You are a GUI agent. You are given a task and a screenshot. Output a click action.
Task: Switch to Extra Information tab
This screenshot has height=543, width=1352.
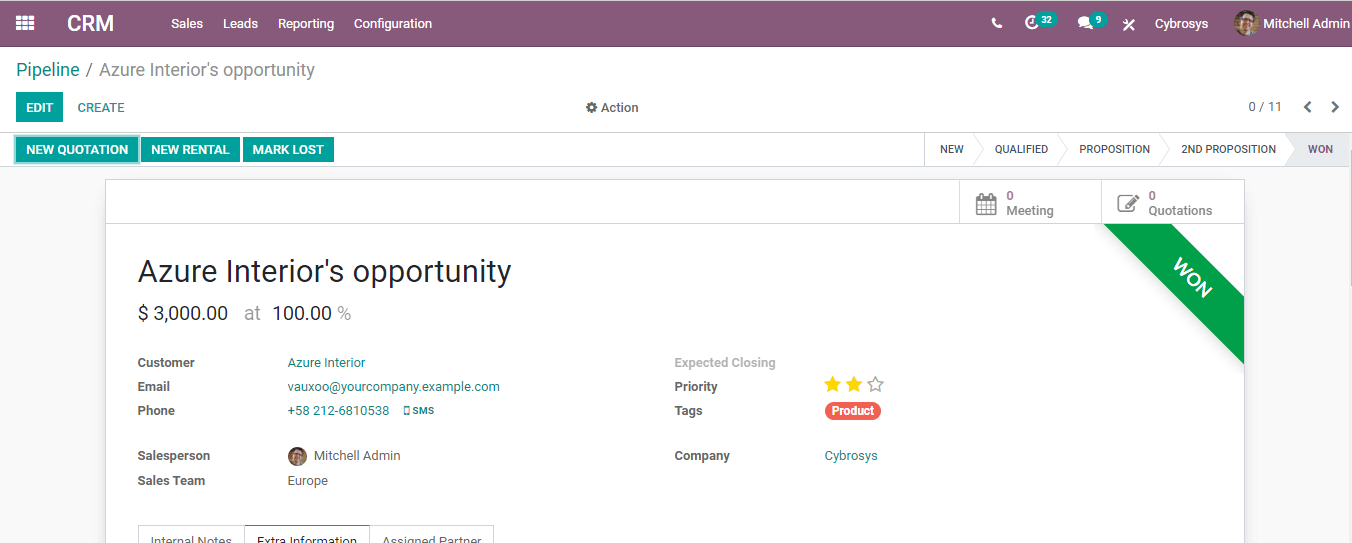click(307, 534)
